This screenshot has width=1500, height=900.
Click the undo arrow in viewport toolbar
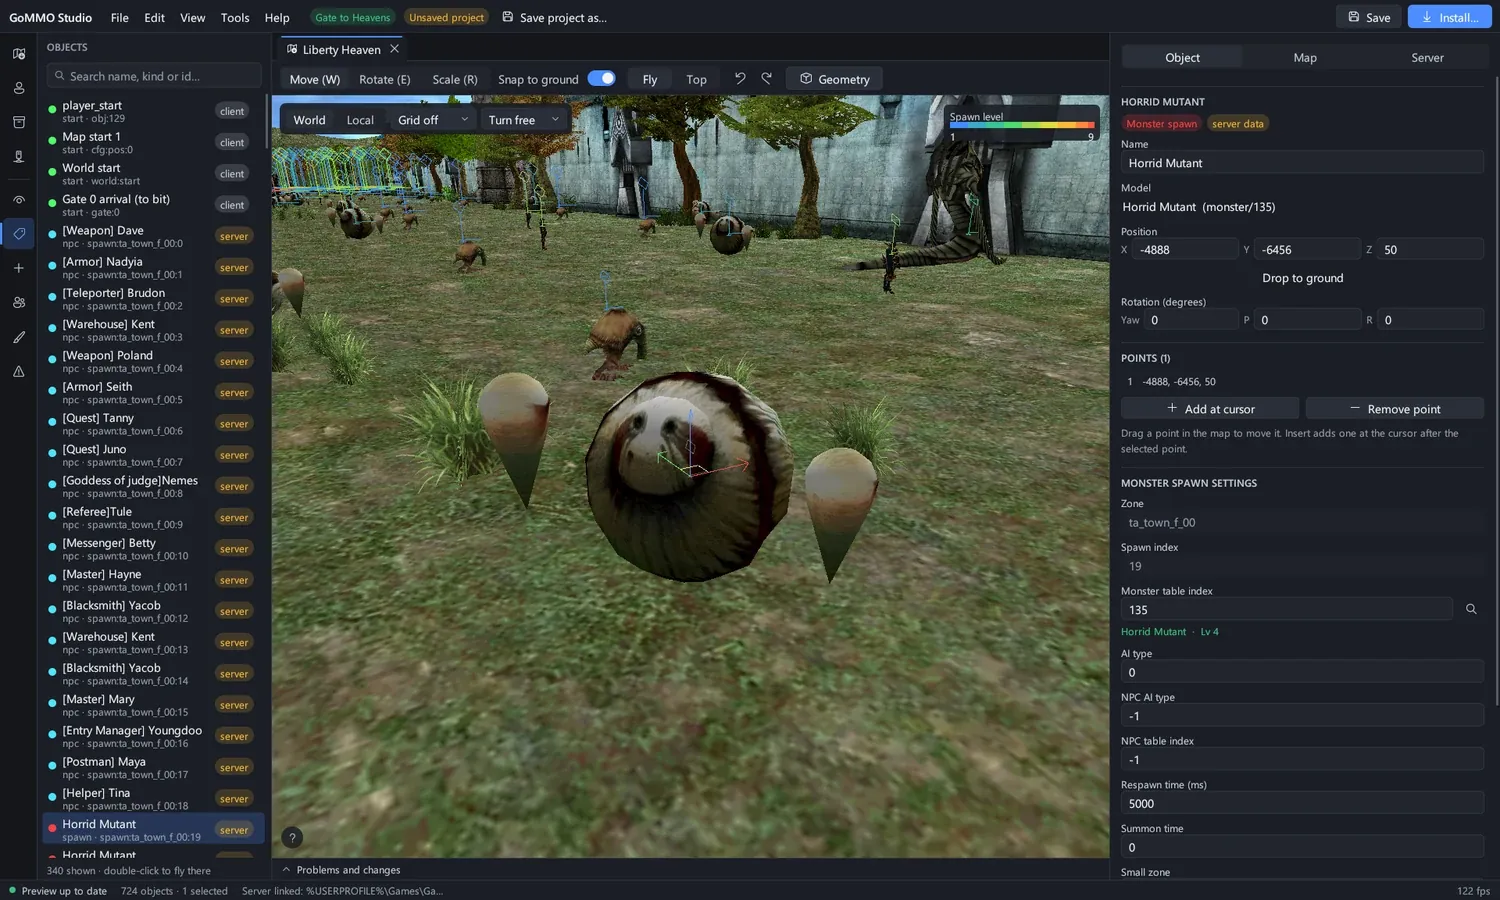[x=740, y=78]
